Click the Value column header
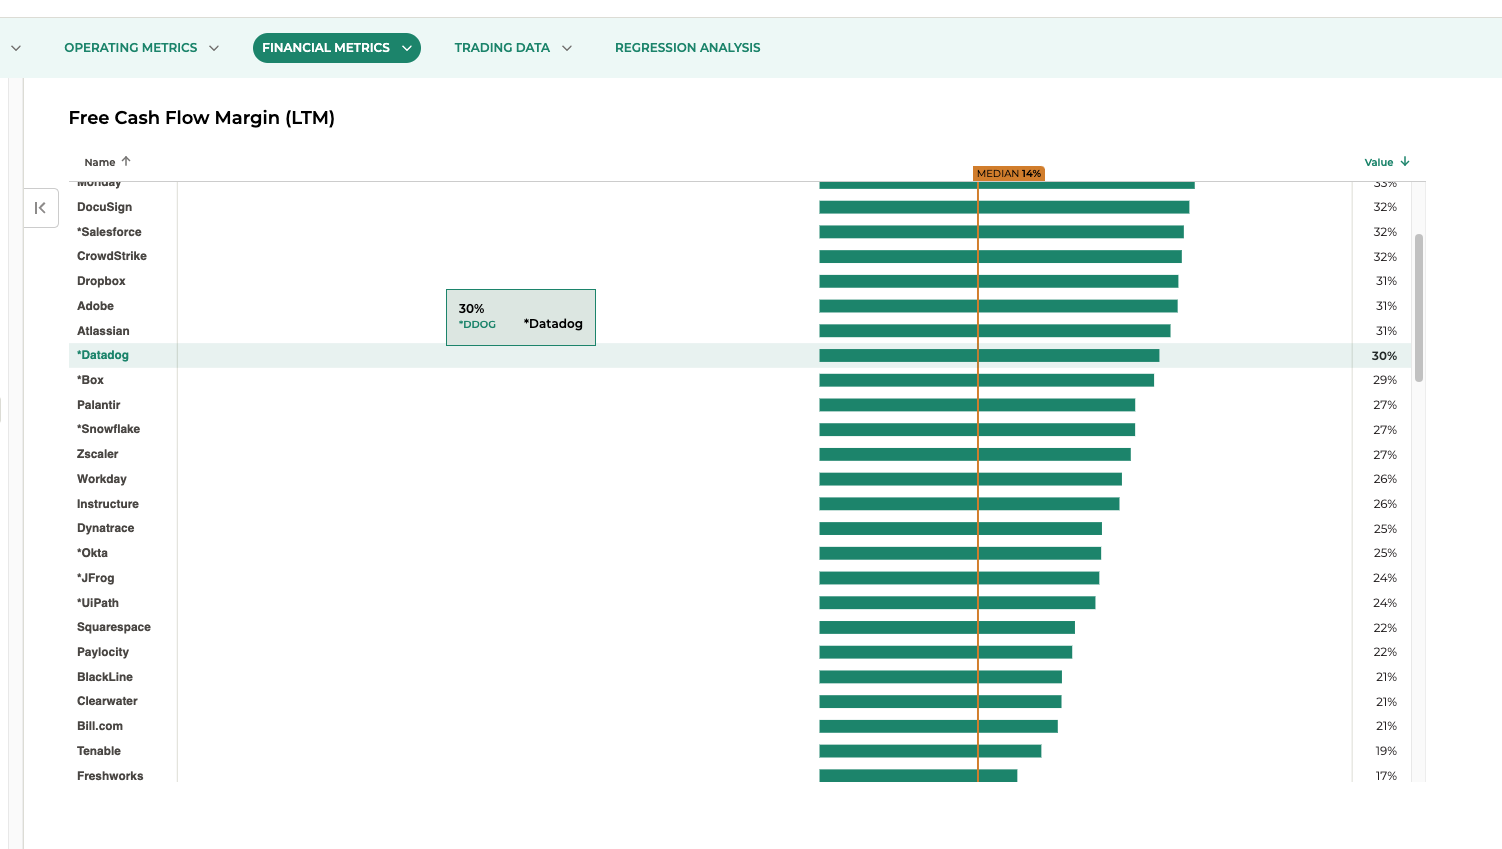The height and width of the screenshot is (849, 1502). (x=1378, y=162)
